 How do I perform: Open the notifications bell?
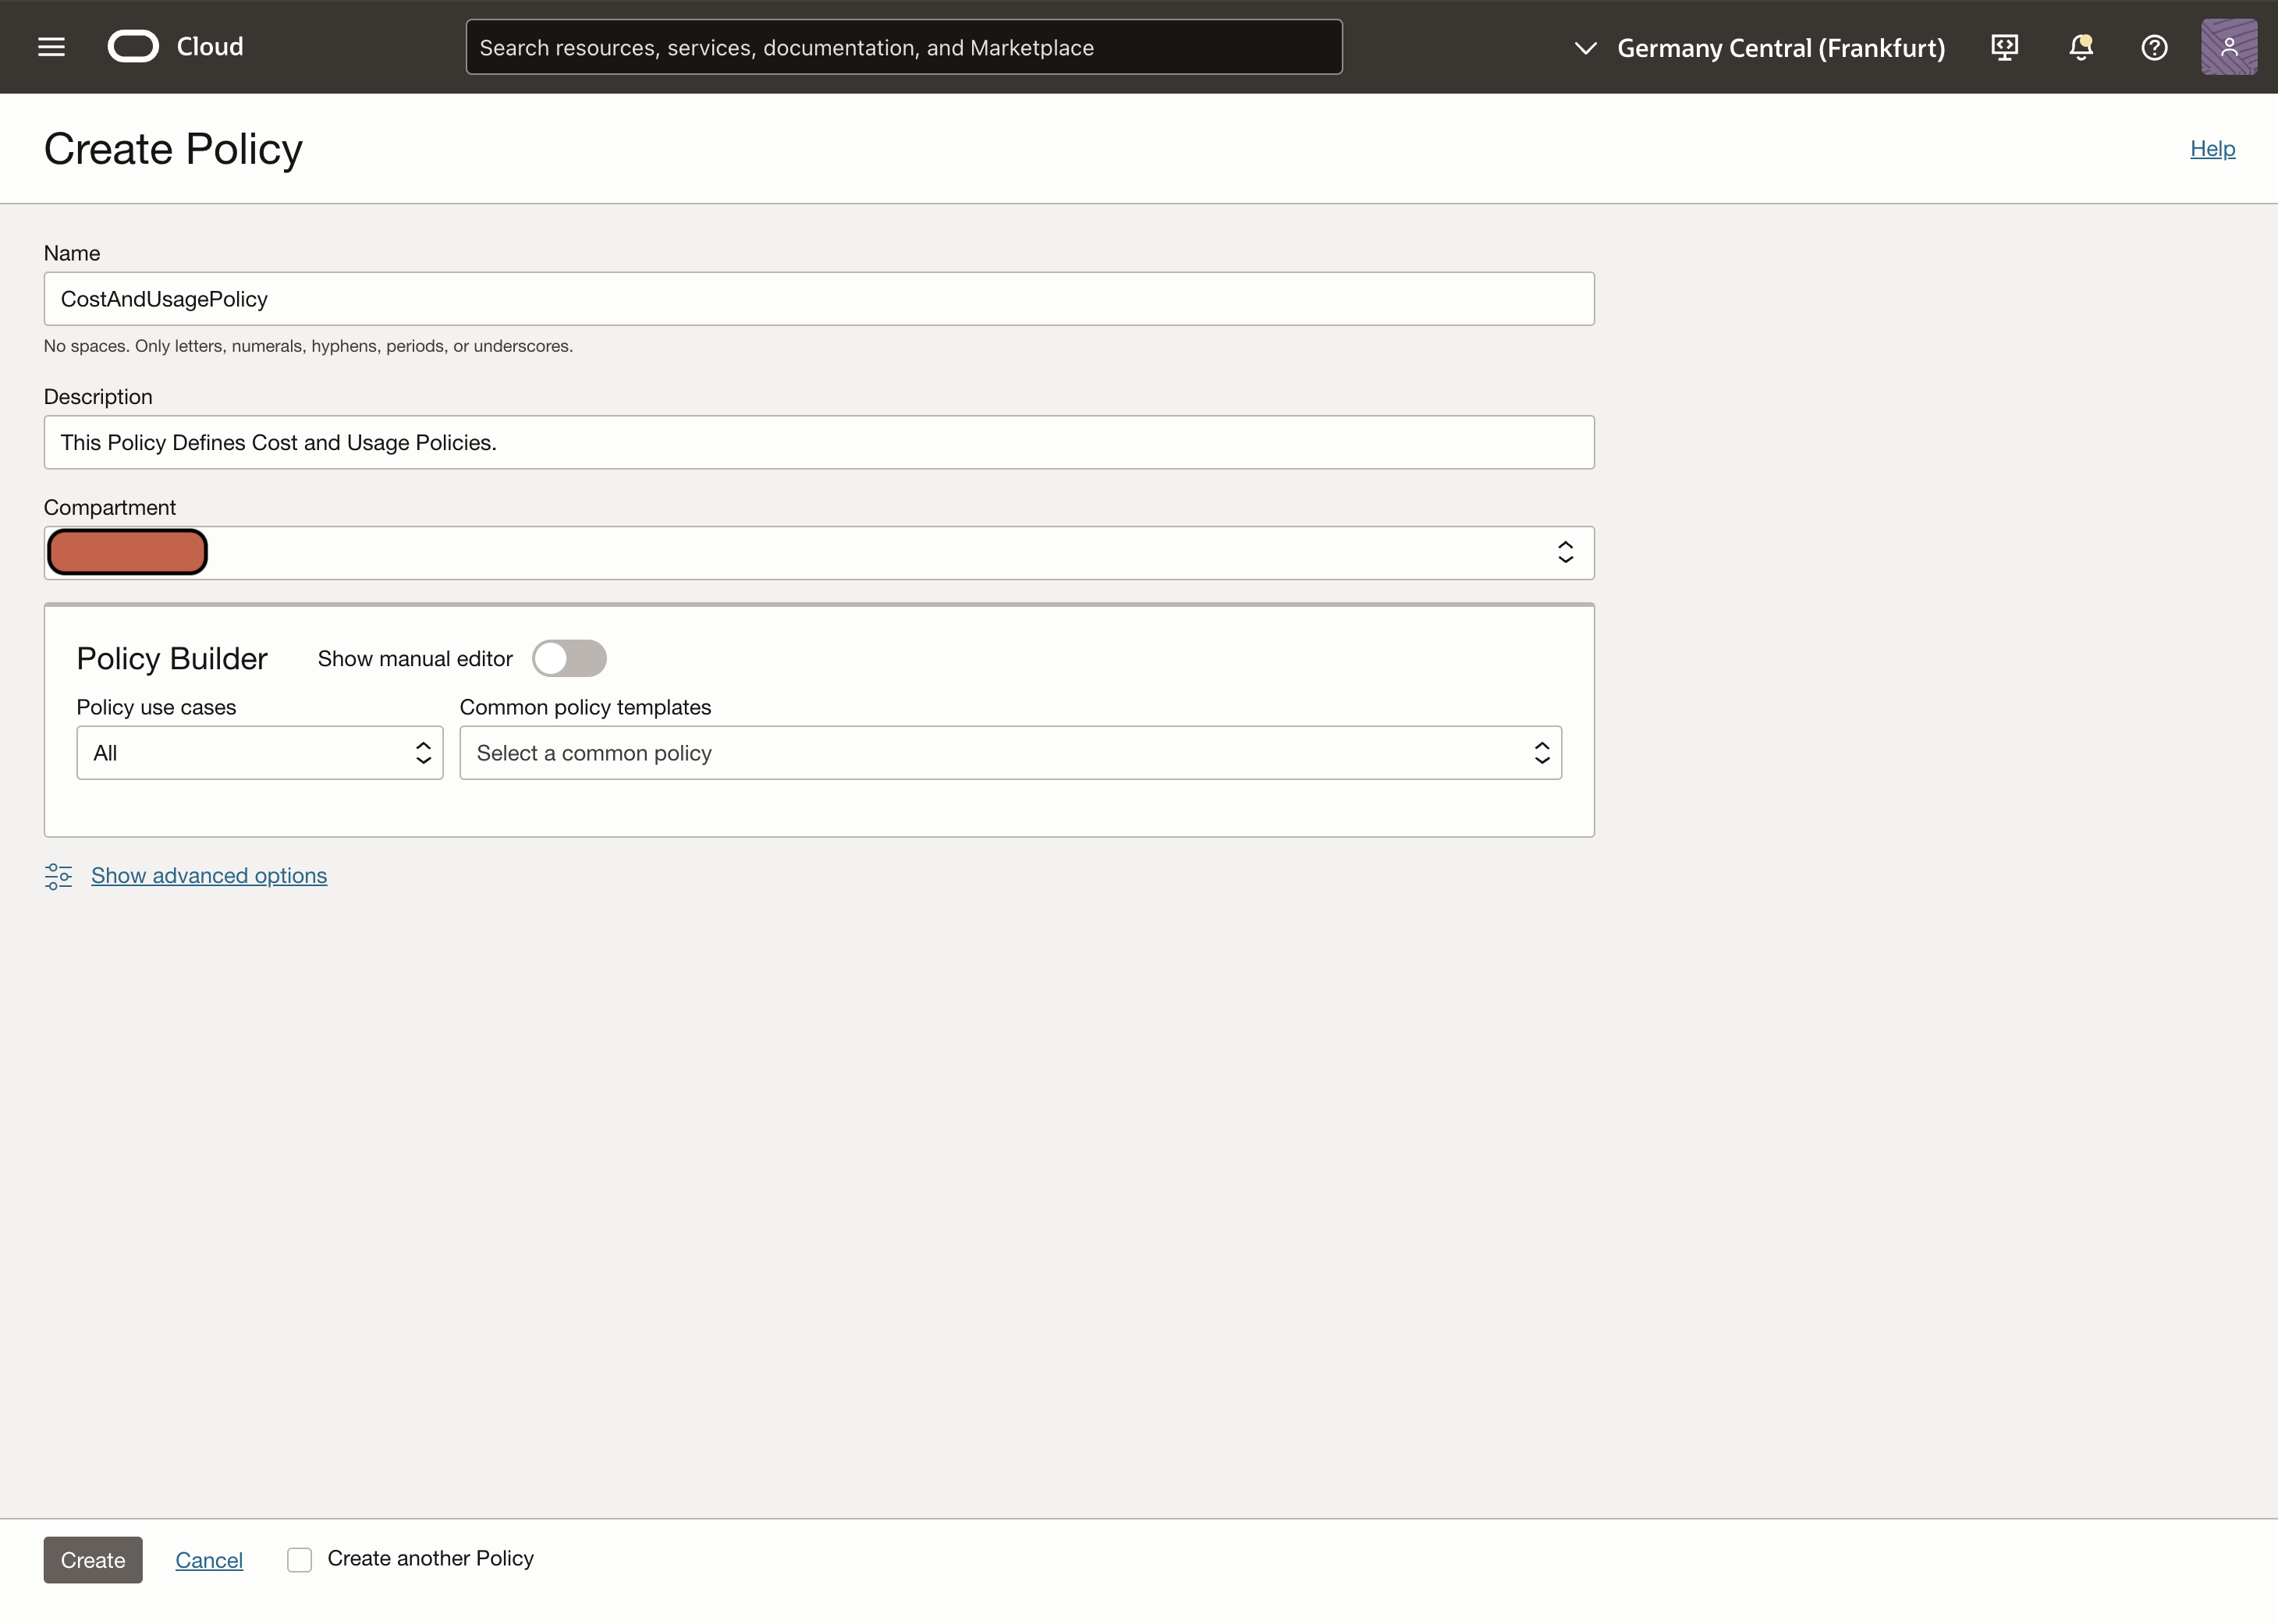point(2081,47)
